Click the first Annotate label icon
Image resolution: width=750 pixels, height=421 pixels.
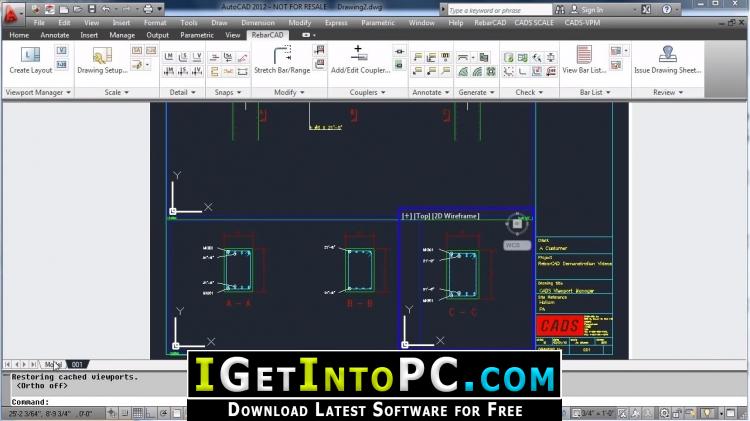(x=417, y=57)
